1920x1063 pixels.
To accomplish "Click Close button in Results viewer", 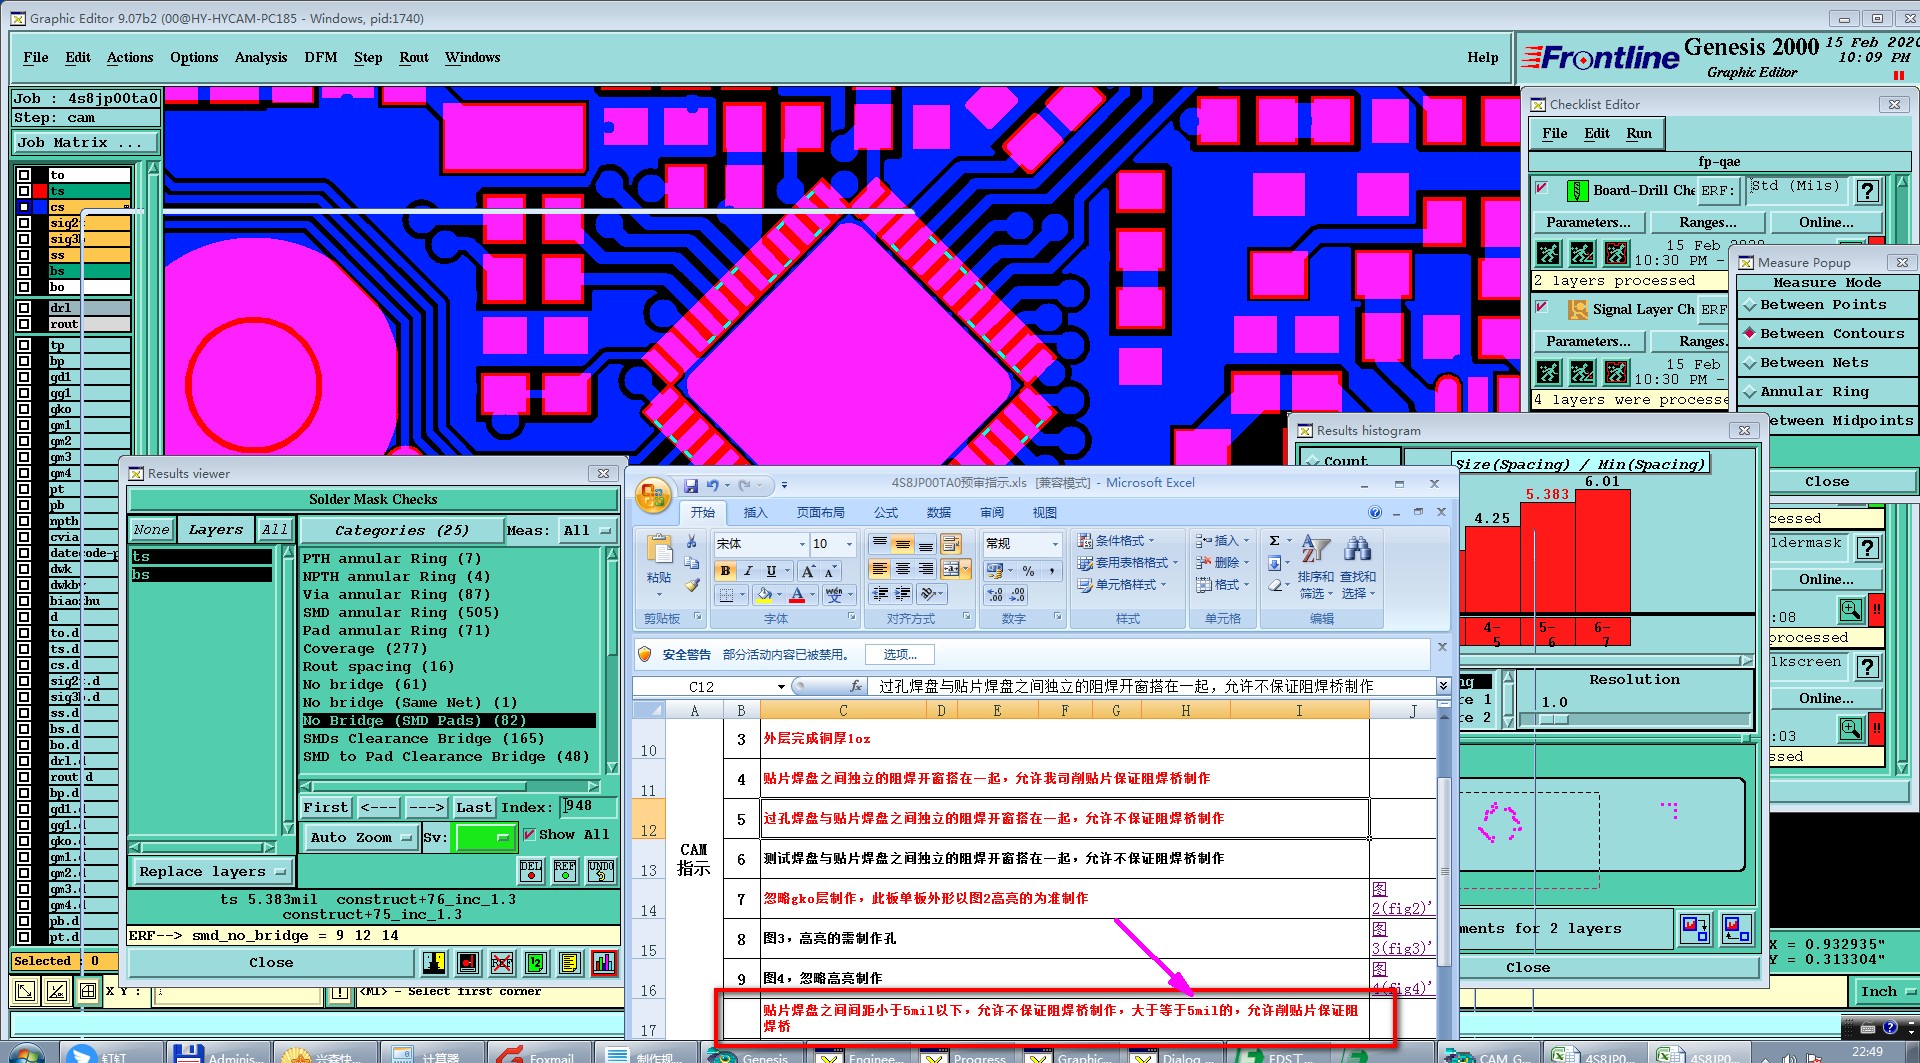I will click(x=271, y=963).
